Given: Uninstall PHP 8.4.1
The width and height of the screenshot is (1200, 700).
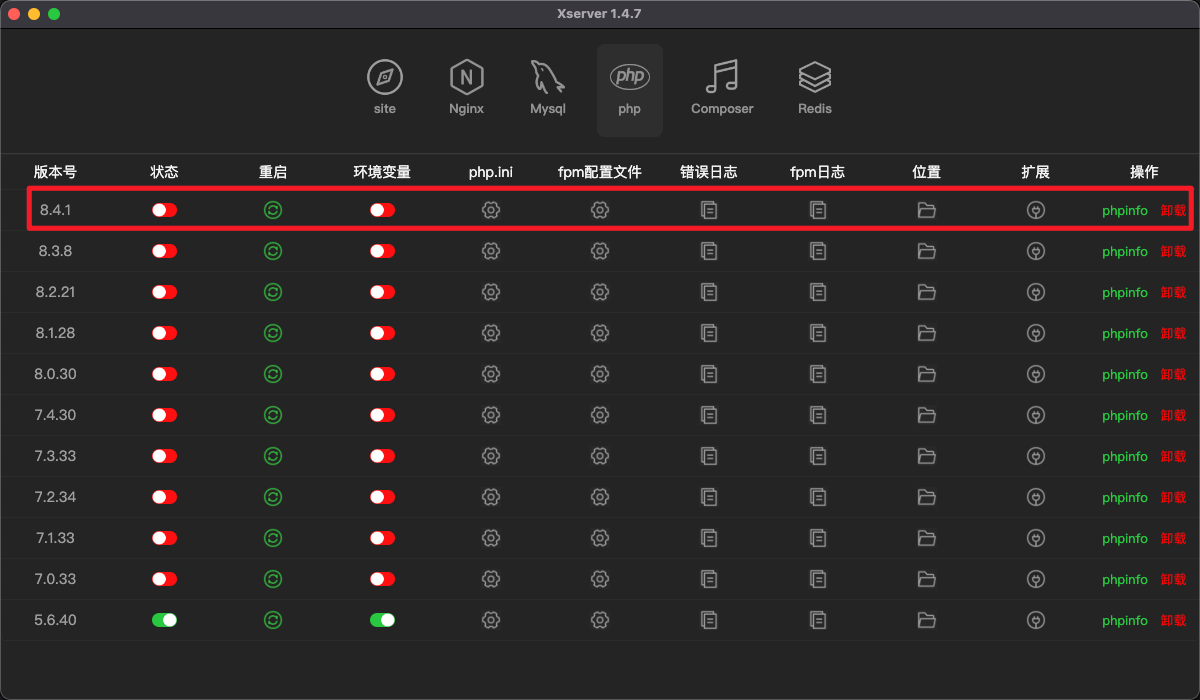Looking at the screenshot, I should click(x=1173, y=211).
